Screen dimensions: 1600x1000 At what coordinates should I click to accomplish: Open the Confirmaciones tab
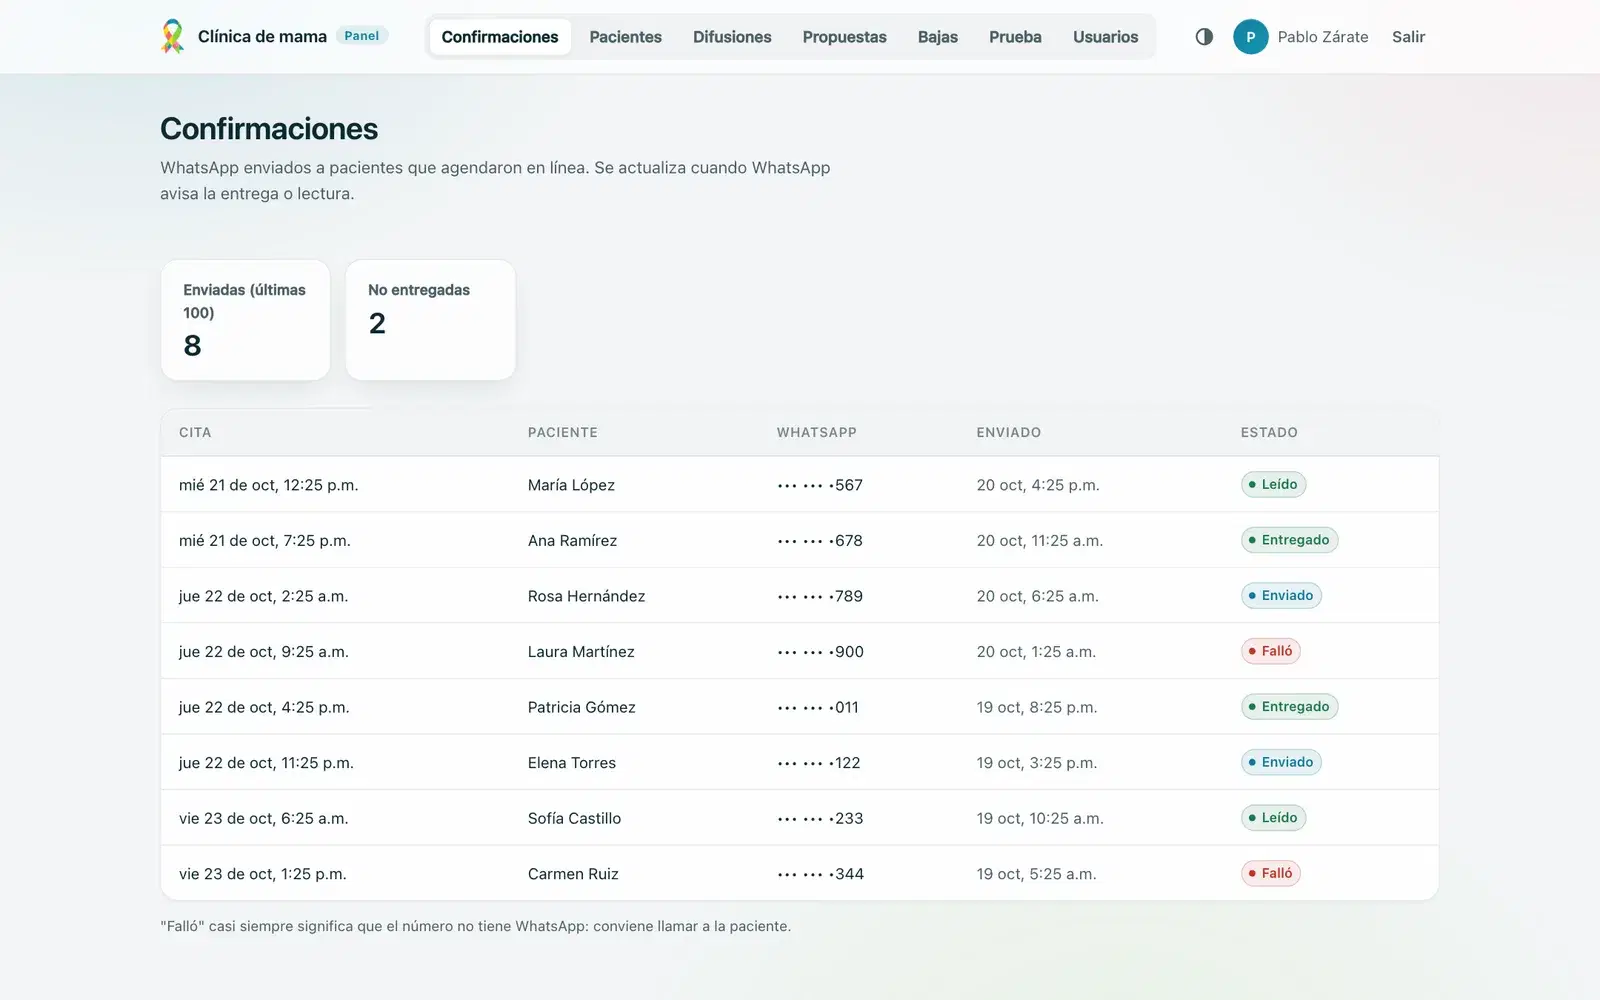500,37
